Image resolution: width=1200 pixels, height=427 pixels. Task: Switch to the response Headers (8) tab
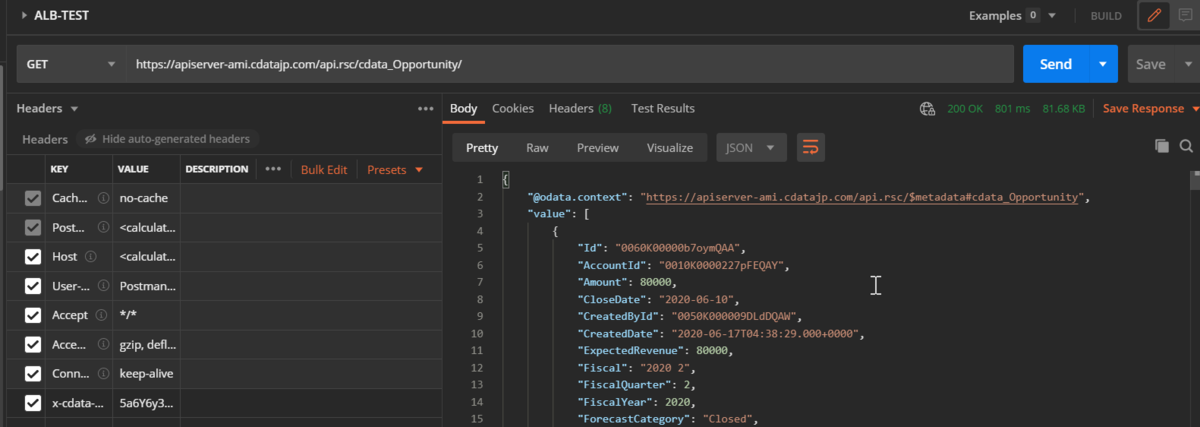click(x=580, y=108)
